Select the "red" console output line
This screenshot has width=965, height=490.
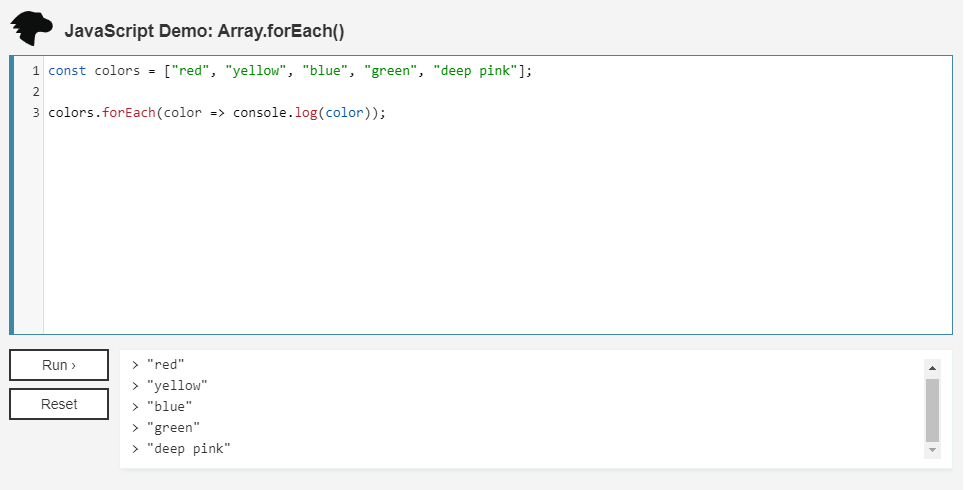click(x=166, y=365)
